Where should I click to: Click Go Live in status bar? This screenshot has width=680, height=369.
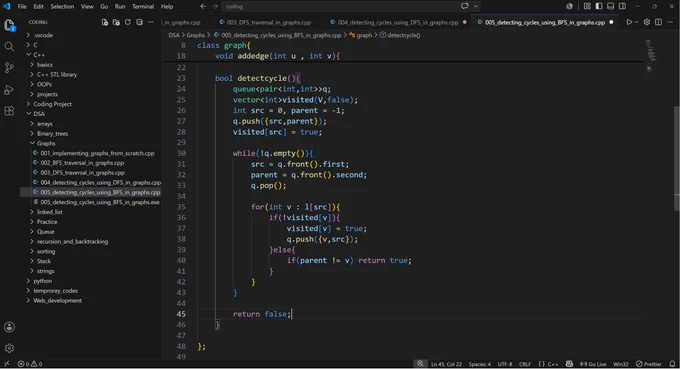pyautogui.click(x=592, y=364)
